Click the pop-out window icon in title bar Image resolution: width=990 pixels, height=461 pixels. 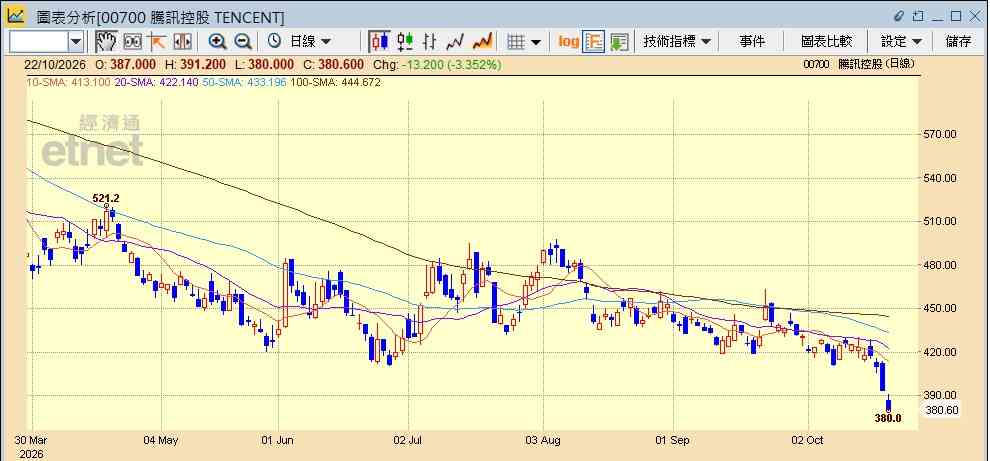pos(919,16)
